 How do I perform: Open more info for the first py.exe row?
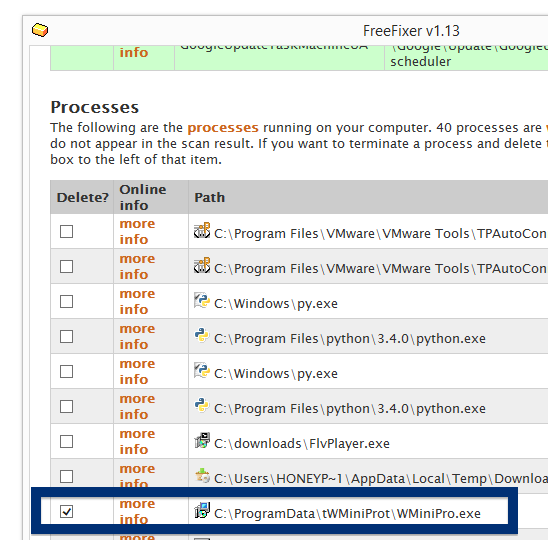pos(137,301)
